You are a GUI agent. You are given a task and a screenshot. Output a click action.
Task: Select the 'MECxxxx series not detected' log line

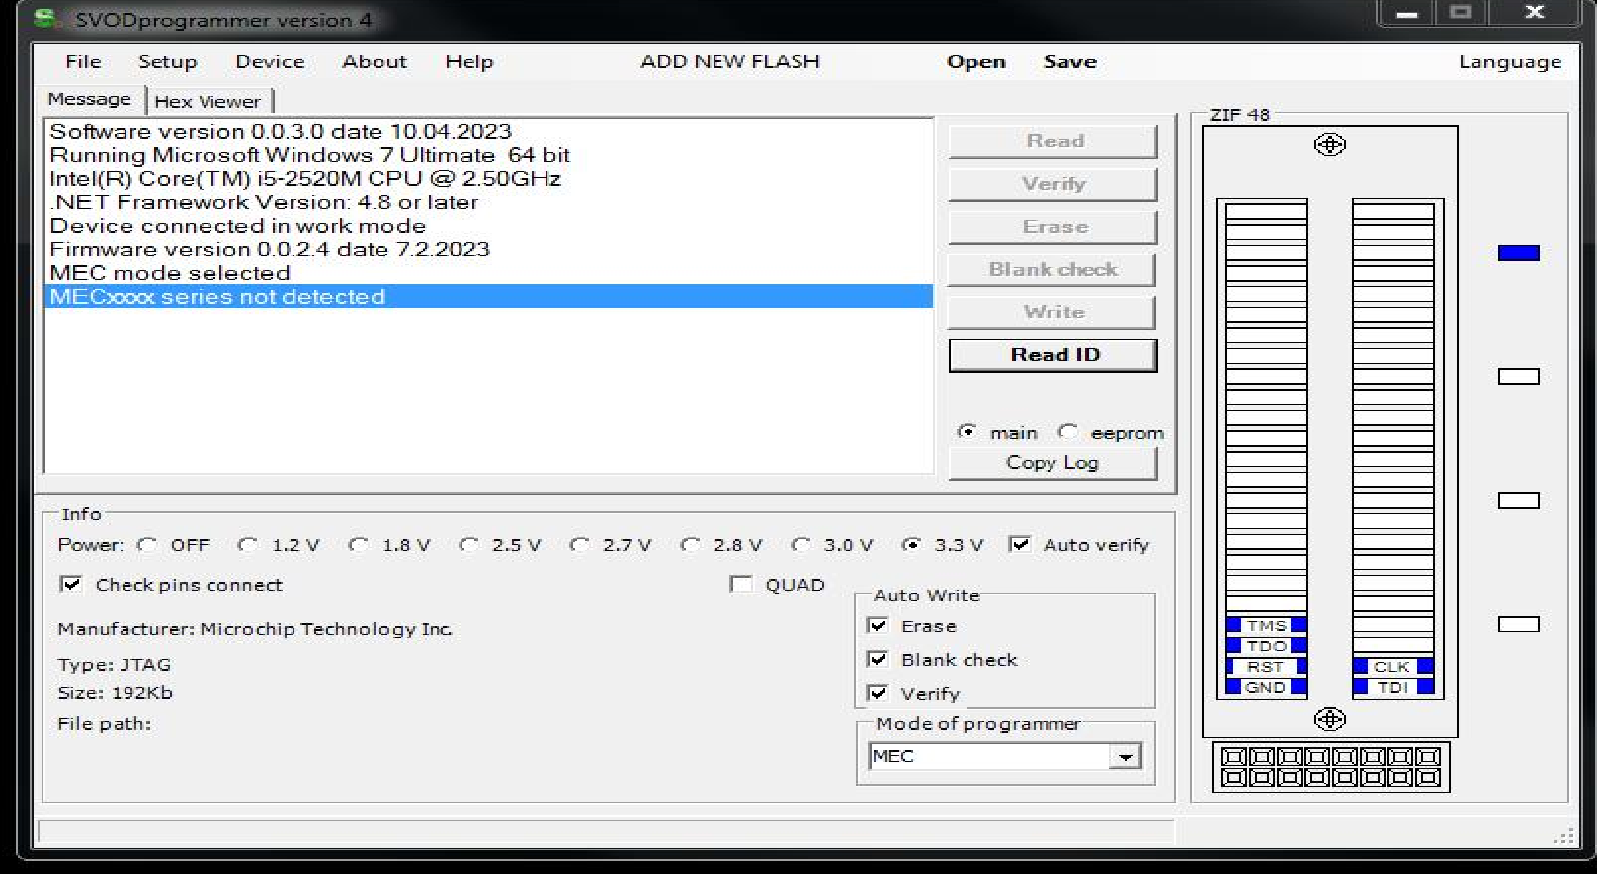point(488,297)
